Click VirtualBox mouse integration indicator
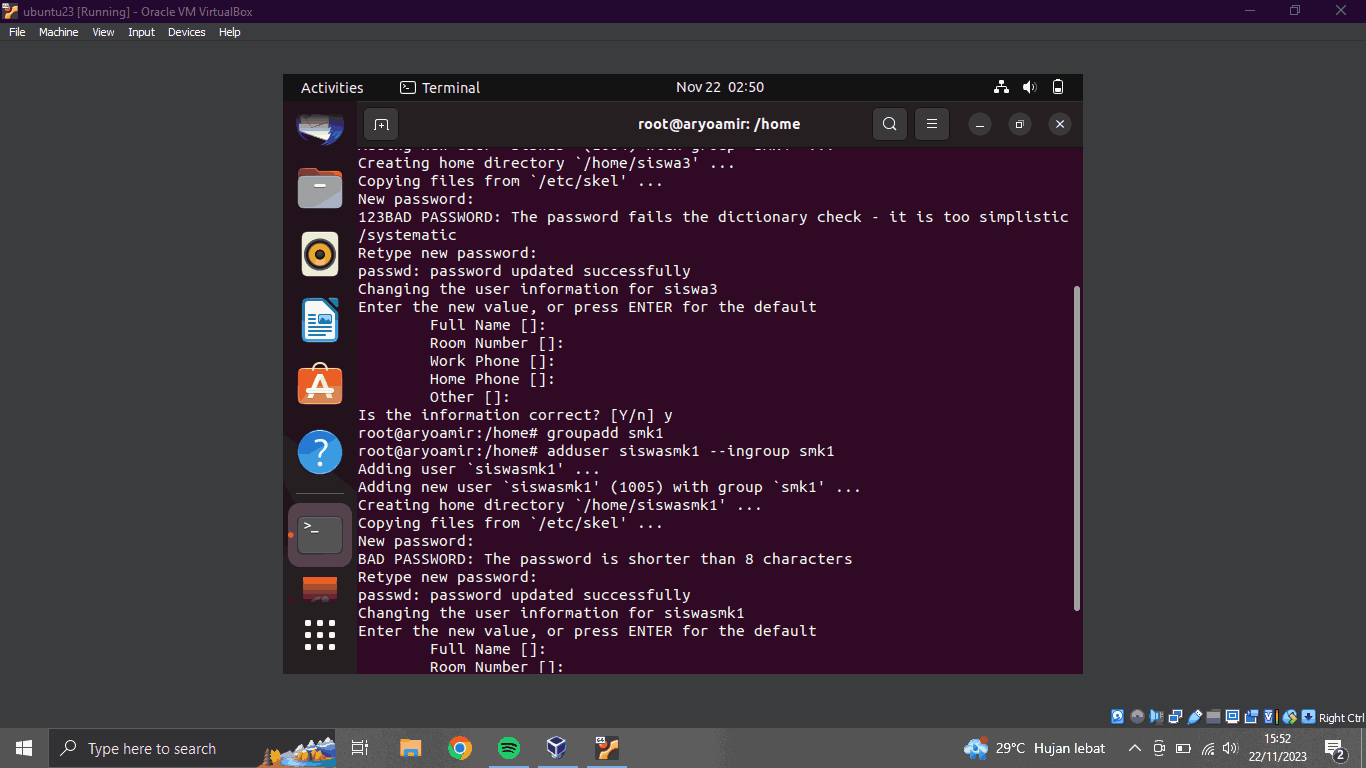1366x768 pixels. point(1290,717)
